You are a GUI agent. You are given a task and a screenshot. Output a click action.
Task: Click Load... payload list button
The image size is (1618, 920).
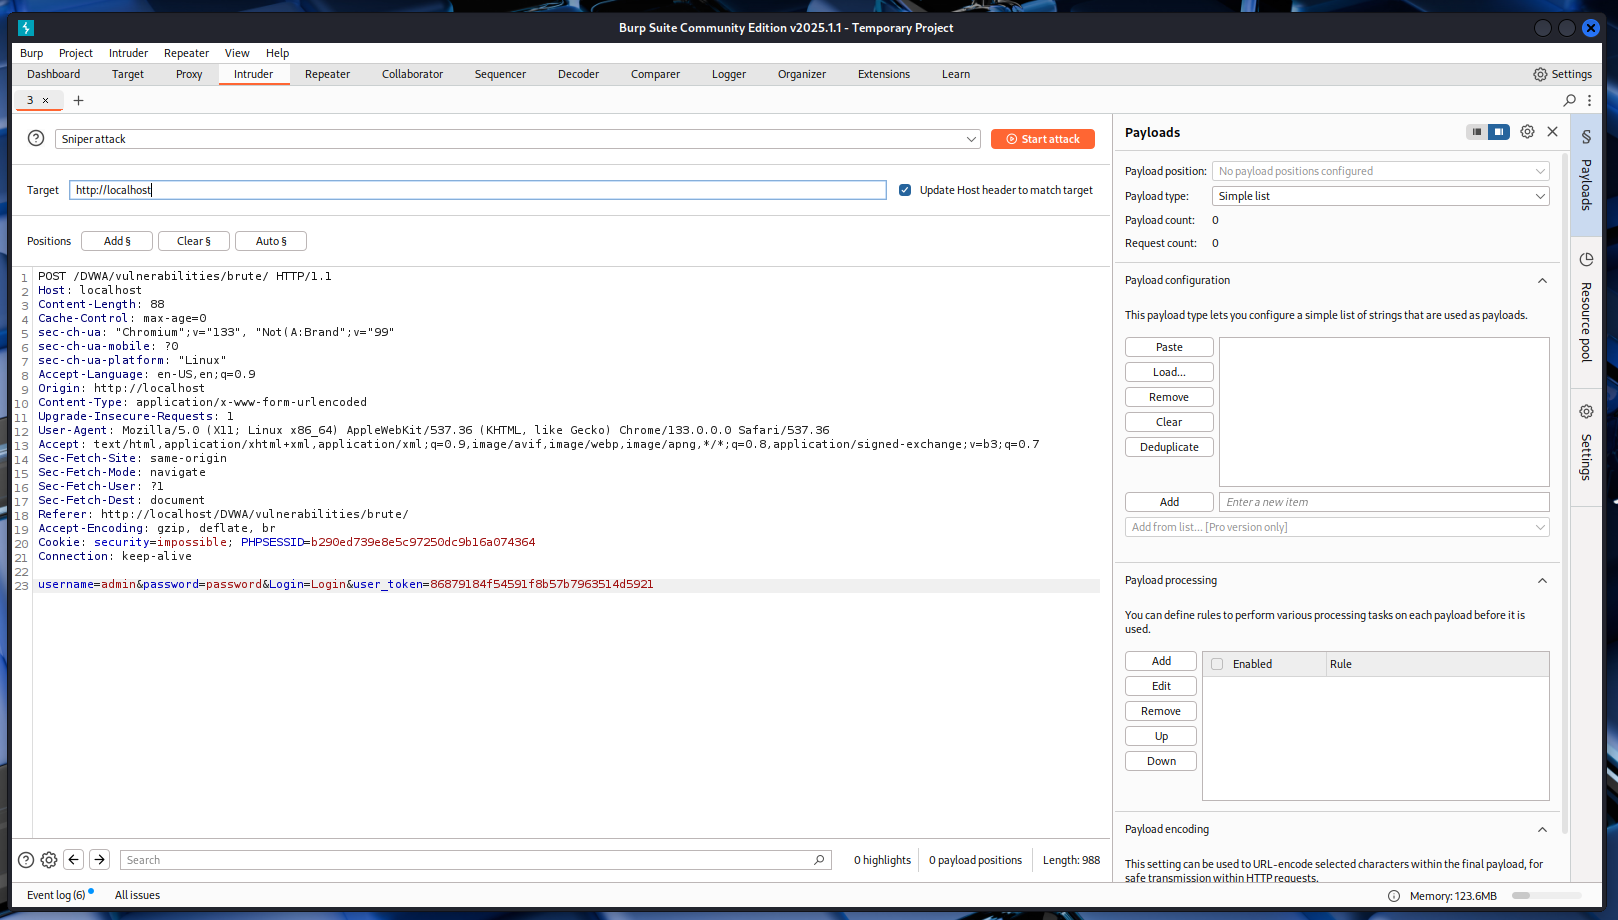[x=1169, y=372]
